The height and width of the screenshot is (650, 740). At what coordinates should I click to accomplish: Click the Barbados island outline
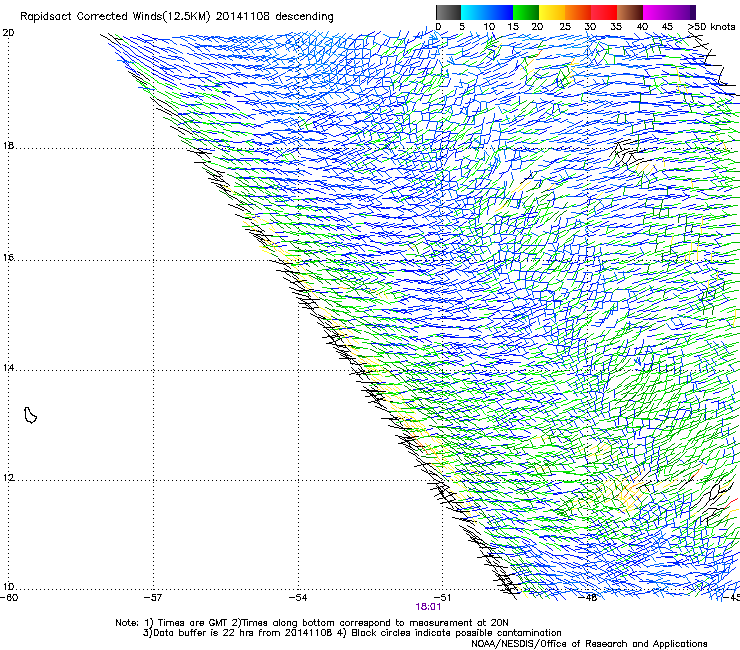tap(30, 415)
